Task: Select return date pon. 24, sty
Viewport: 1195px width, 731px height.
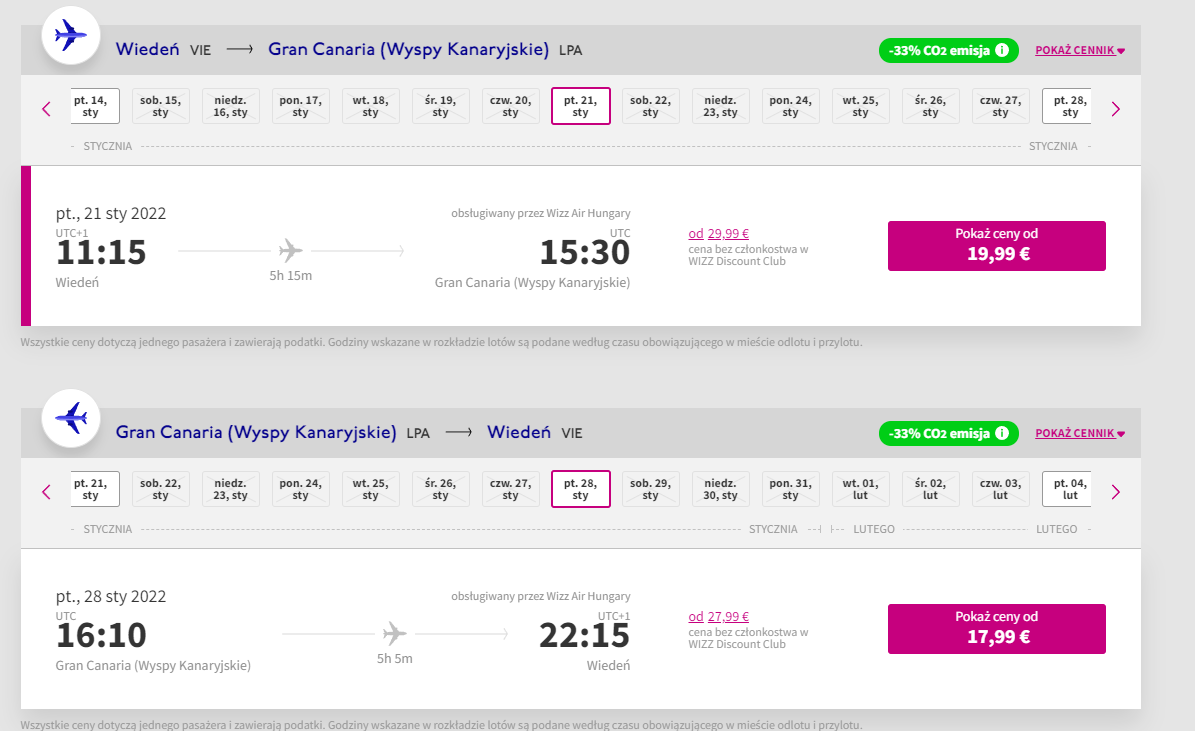Action: tap(301, 489)
